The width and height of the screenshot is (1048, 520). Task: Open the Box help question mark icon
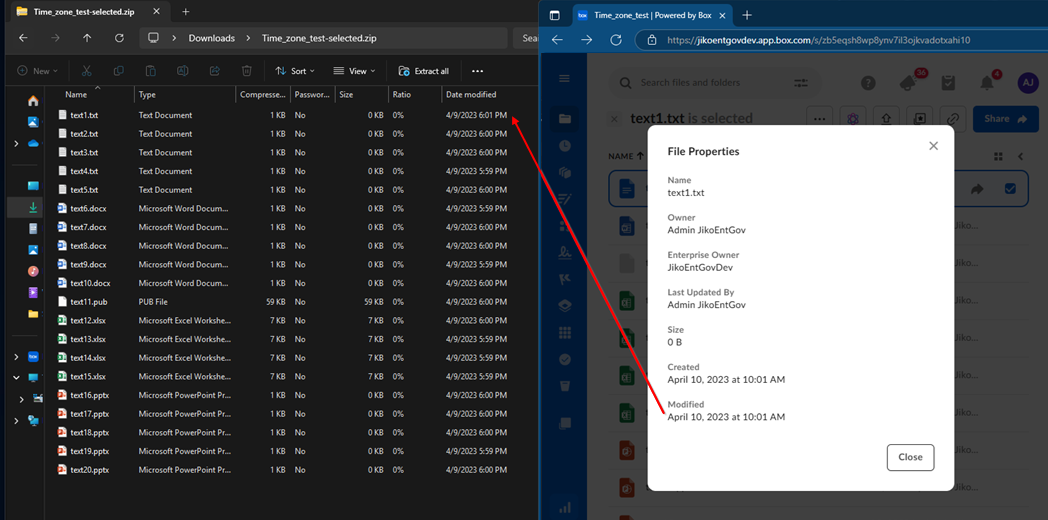868,83
